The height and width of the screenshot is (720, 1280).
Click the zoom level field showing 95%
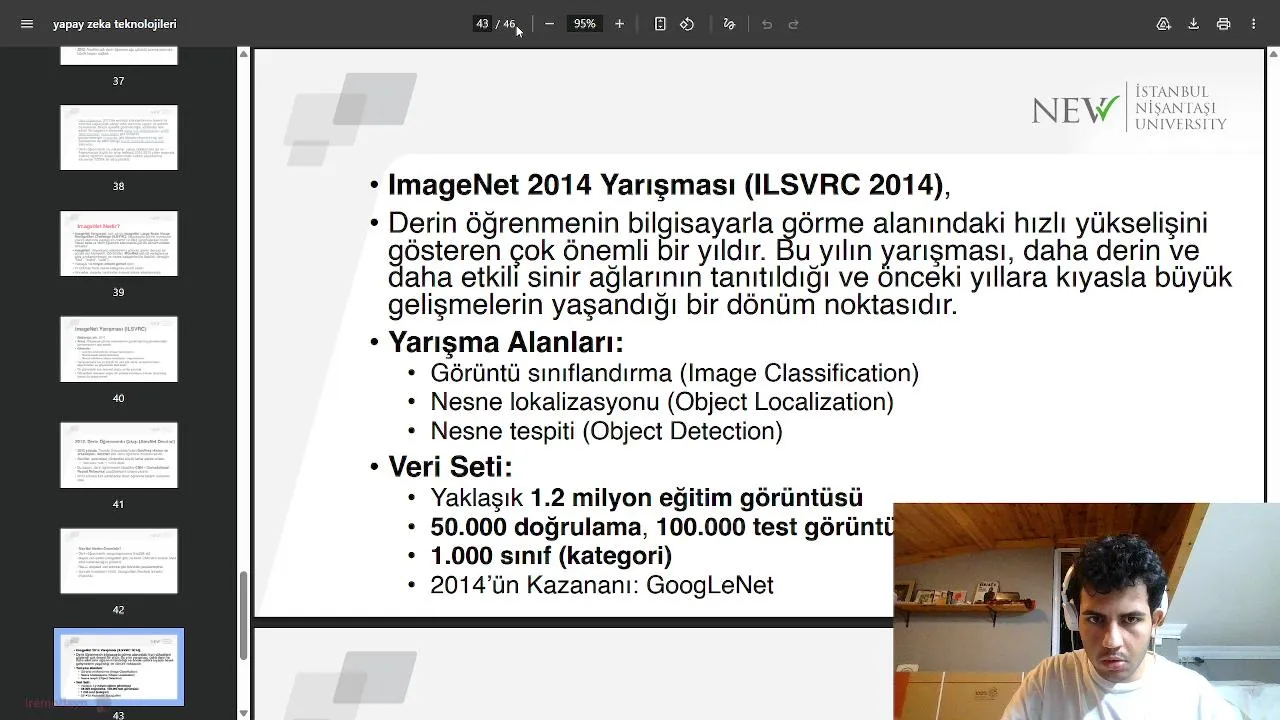pos(584,24)
